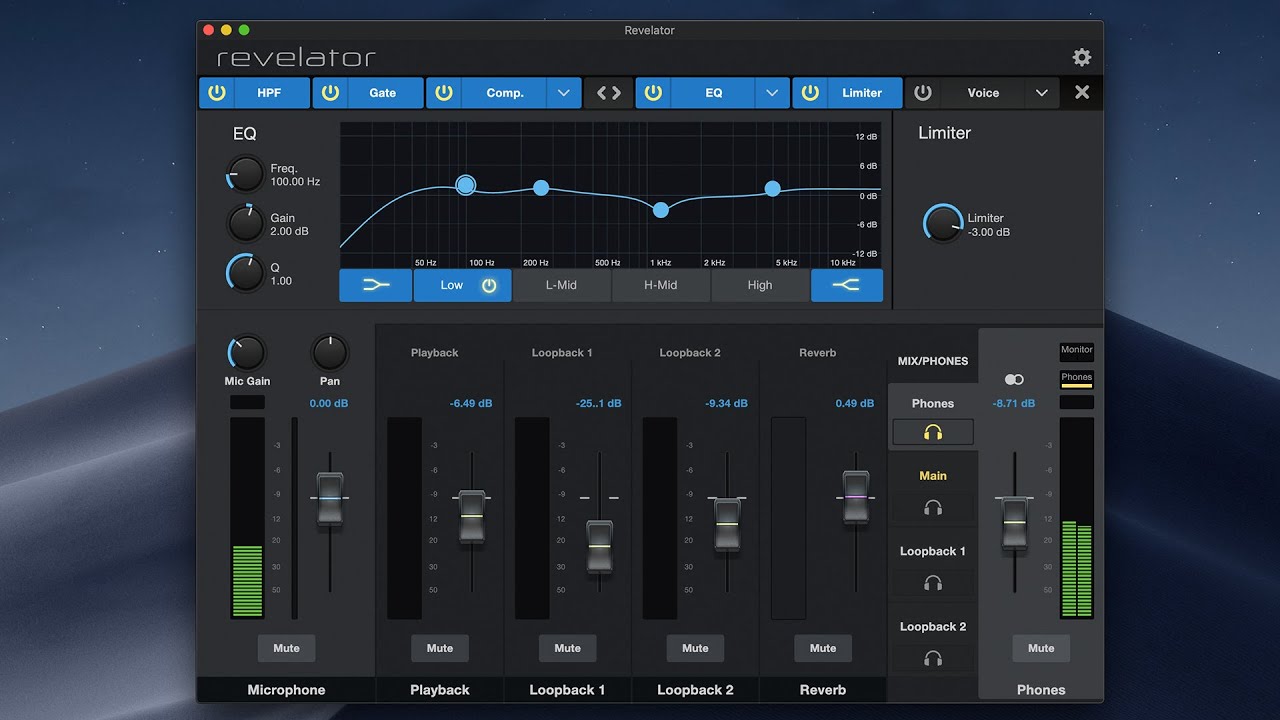This screenshot has height=720, width=1280.
Task: Mute the Phones output
Action: tap(1041, 648)
